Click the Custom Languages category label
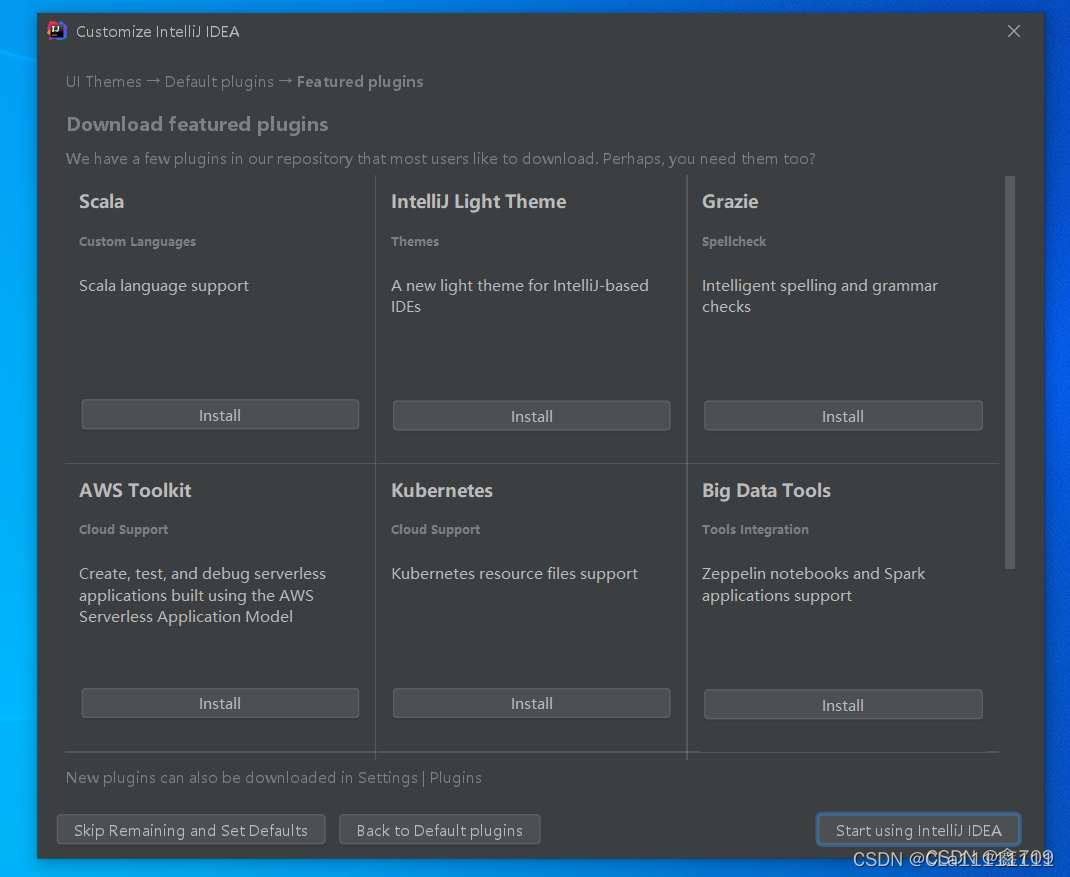This screenshot has height=877, width=1070. coord(137,242)
